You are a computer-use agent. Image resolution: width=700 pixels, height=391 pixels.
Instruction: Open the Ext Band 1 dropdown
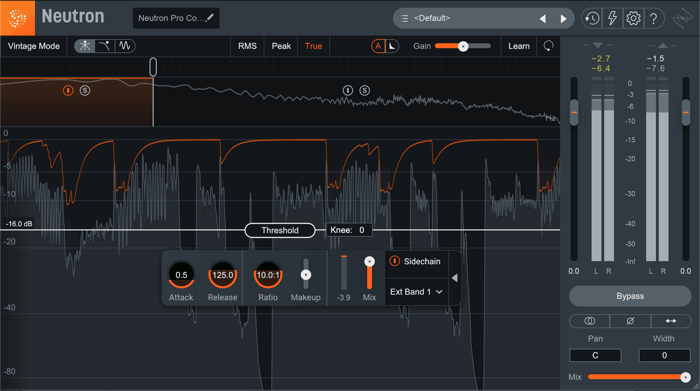(x=416, y=292)
